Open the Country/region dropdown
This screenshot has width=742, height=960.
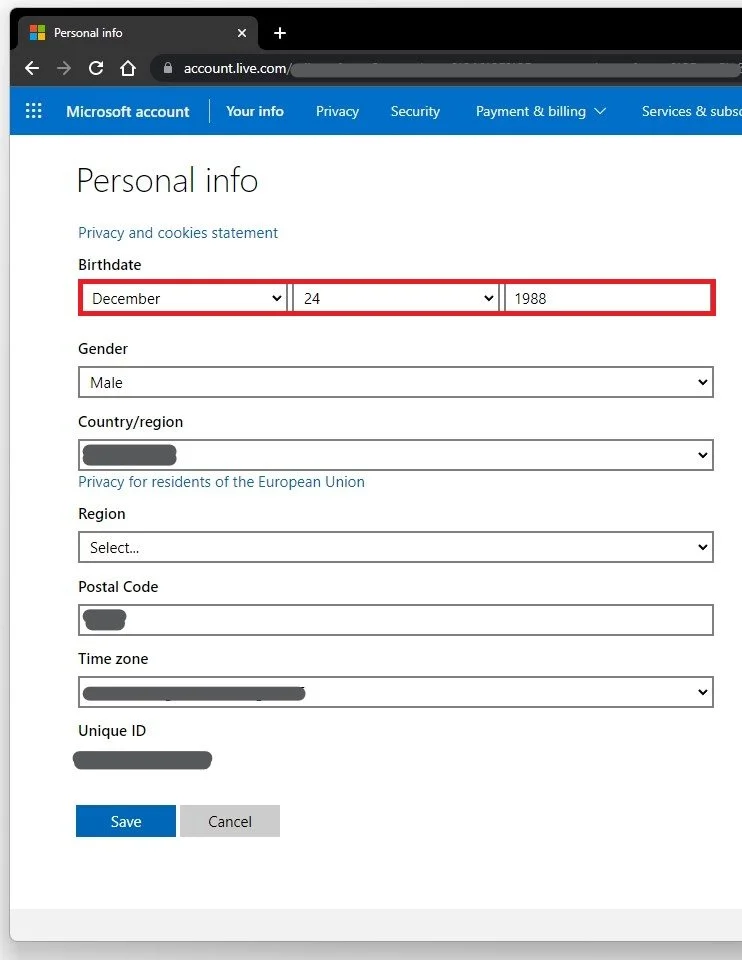click(x=395, y=455)
